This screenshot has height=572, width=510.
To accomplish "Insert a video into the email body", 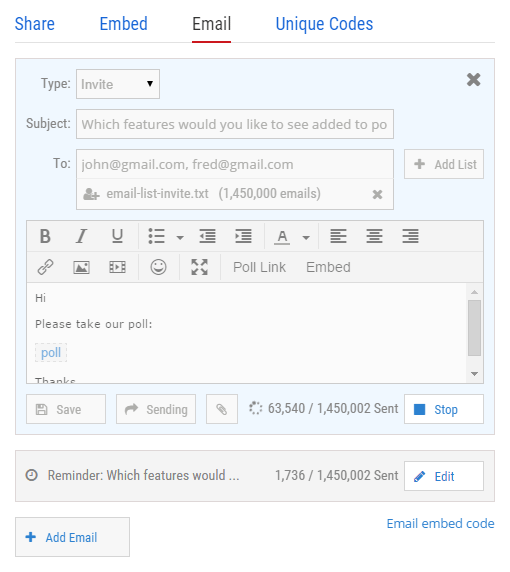I will tap(117, 267).
